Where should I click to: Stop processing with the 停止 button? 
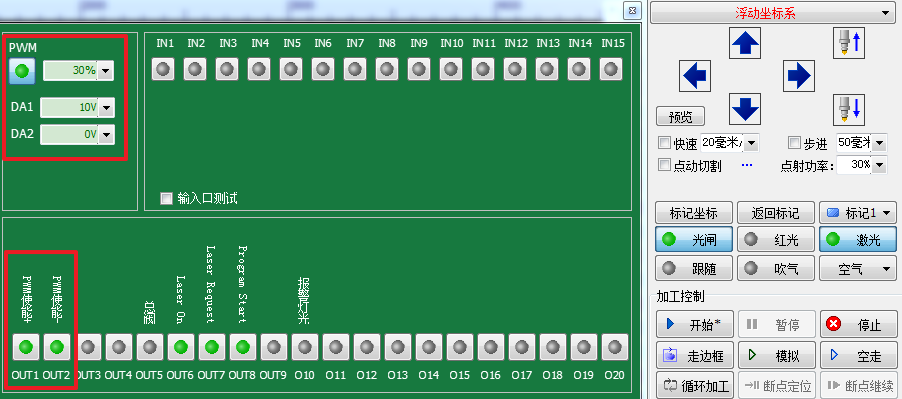(858, 325)
